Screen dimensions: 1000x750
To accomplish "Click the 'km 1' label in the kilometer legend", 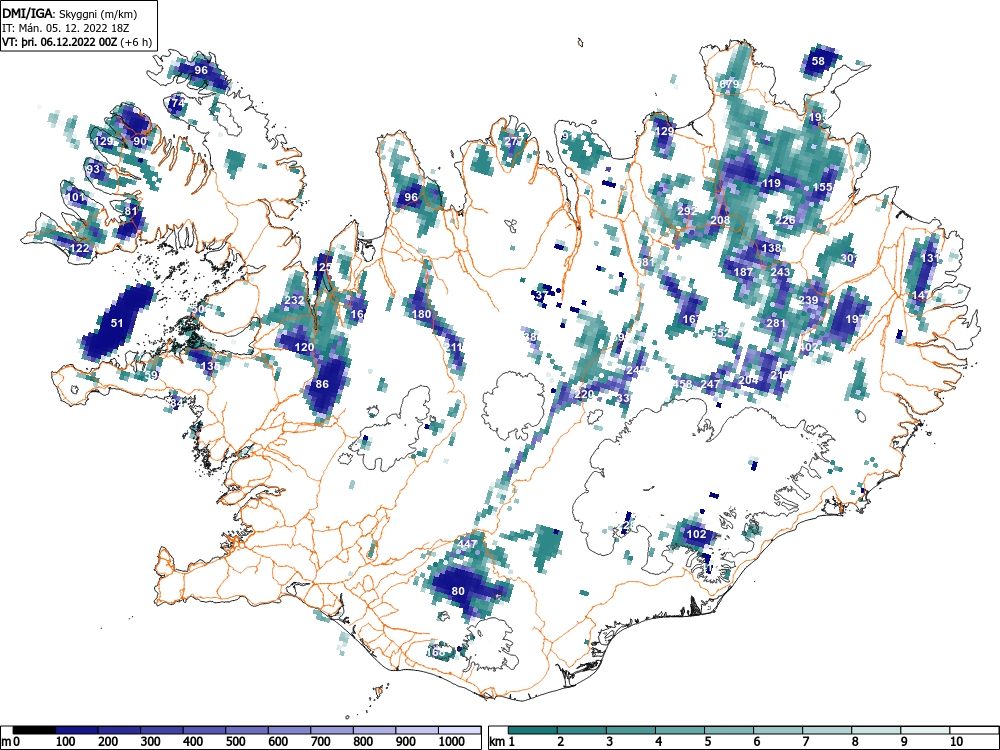I will pyautogui.click(x=502, y=742).
